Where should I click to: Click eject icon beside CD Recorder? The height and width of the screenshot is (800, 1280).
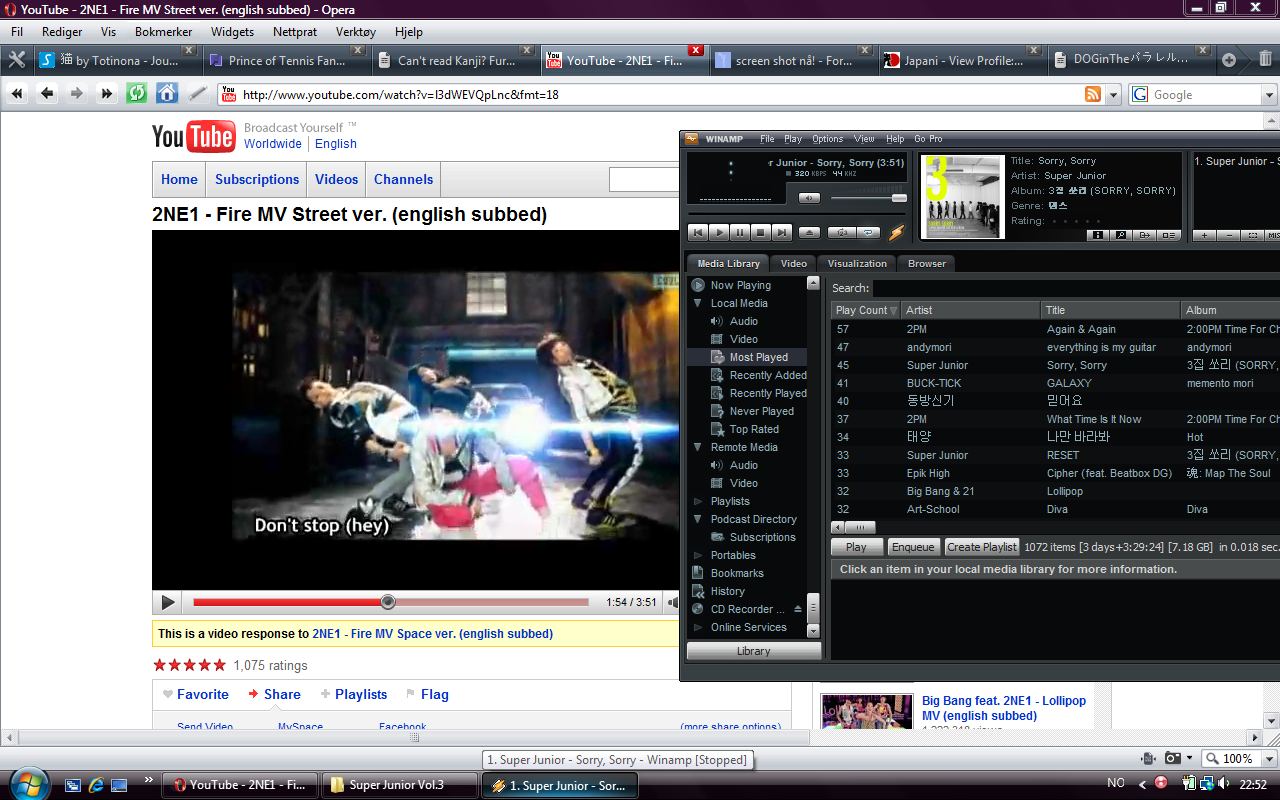pos(798,609)
